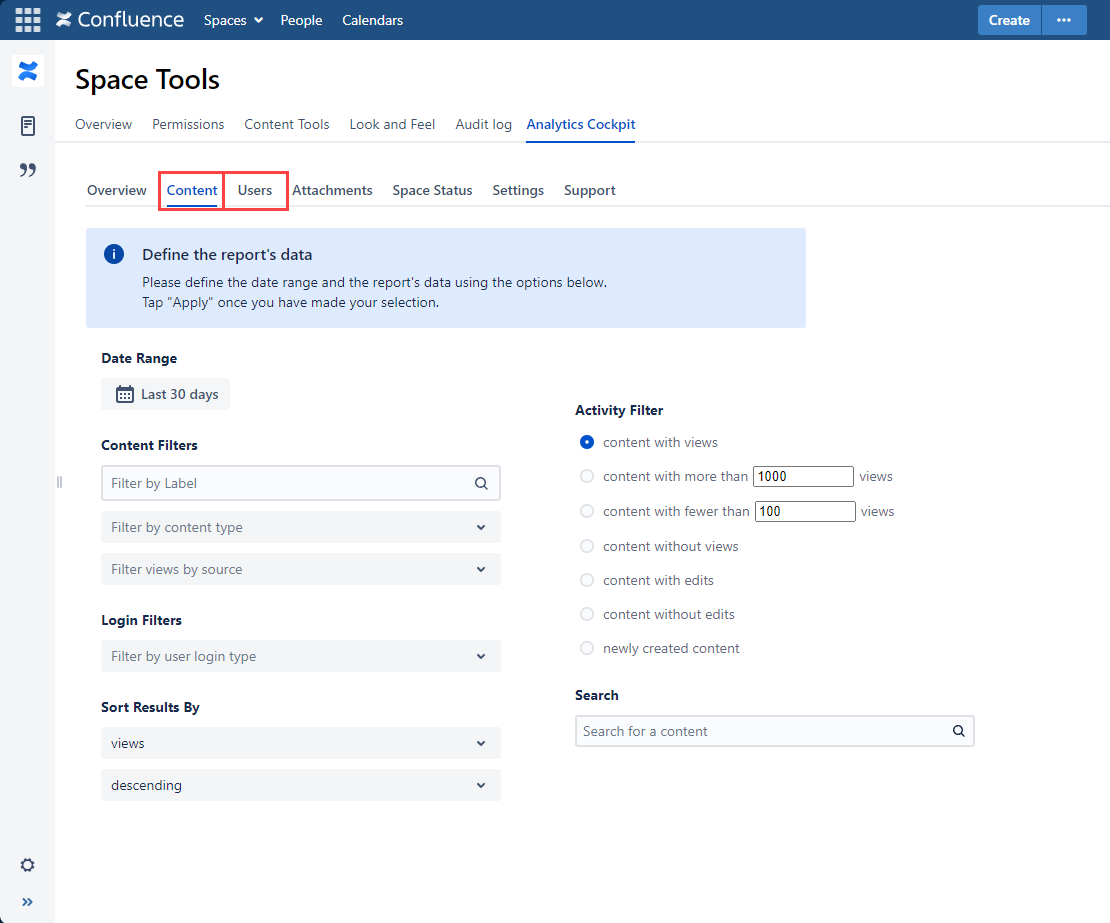
Task: Select 'newly created content' radio option
Action: tap(587, 648)
